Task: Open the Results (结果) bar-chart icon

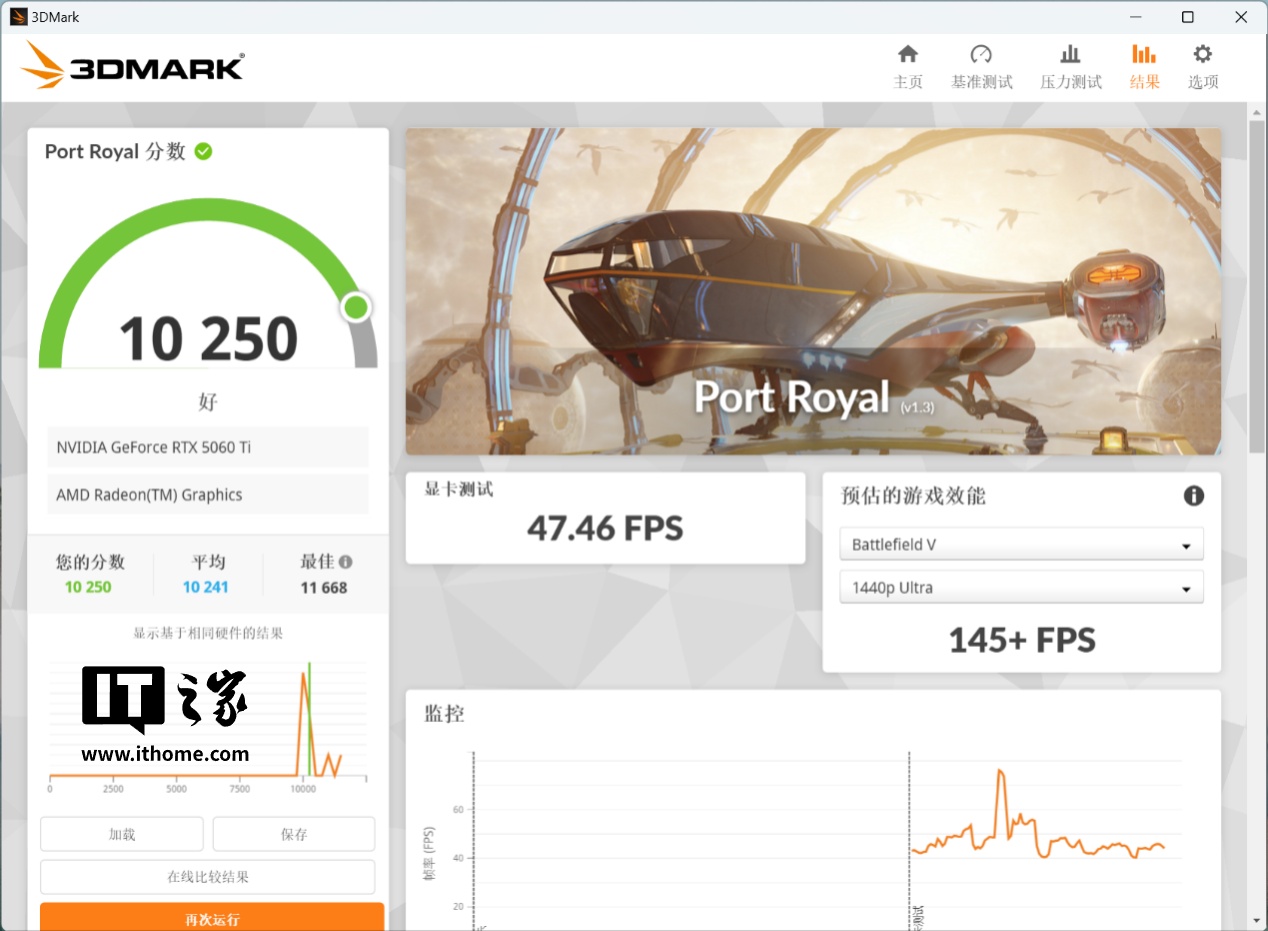Action: (x=1144, y=55)
